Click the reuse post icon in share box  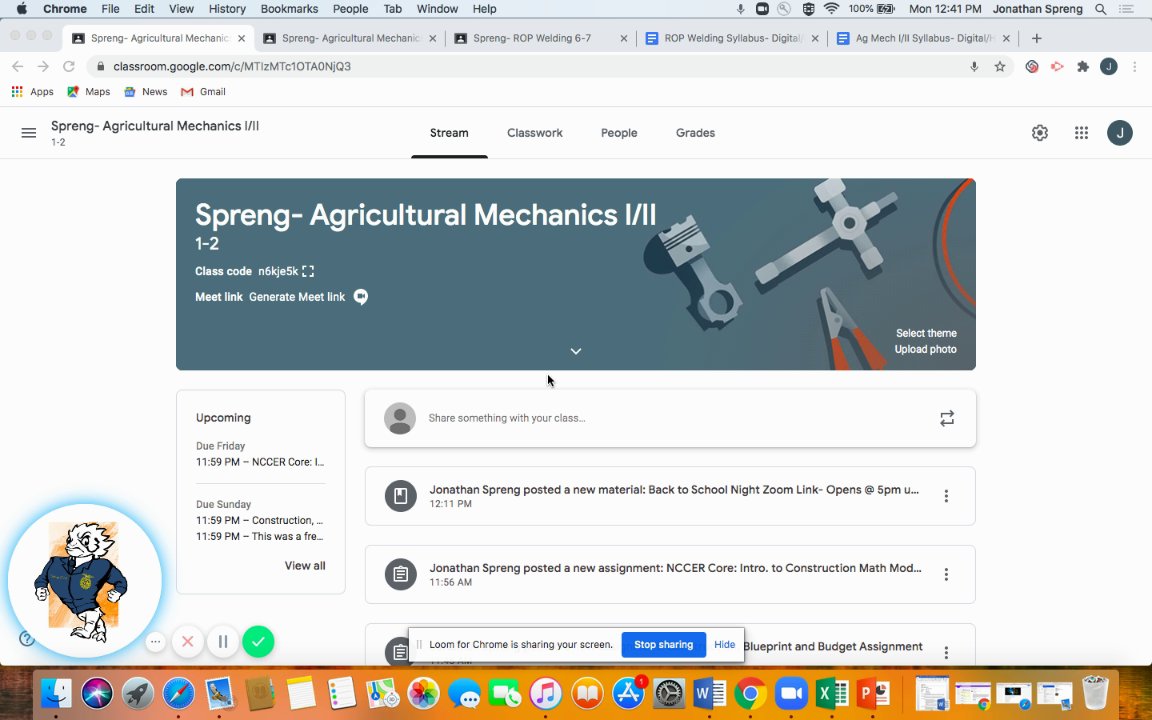(947, 418)
